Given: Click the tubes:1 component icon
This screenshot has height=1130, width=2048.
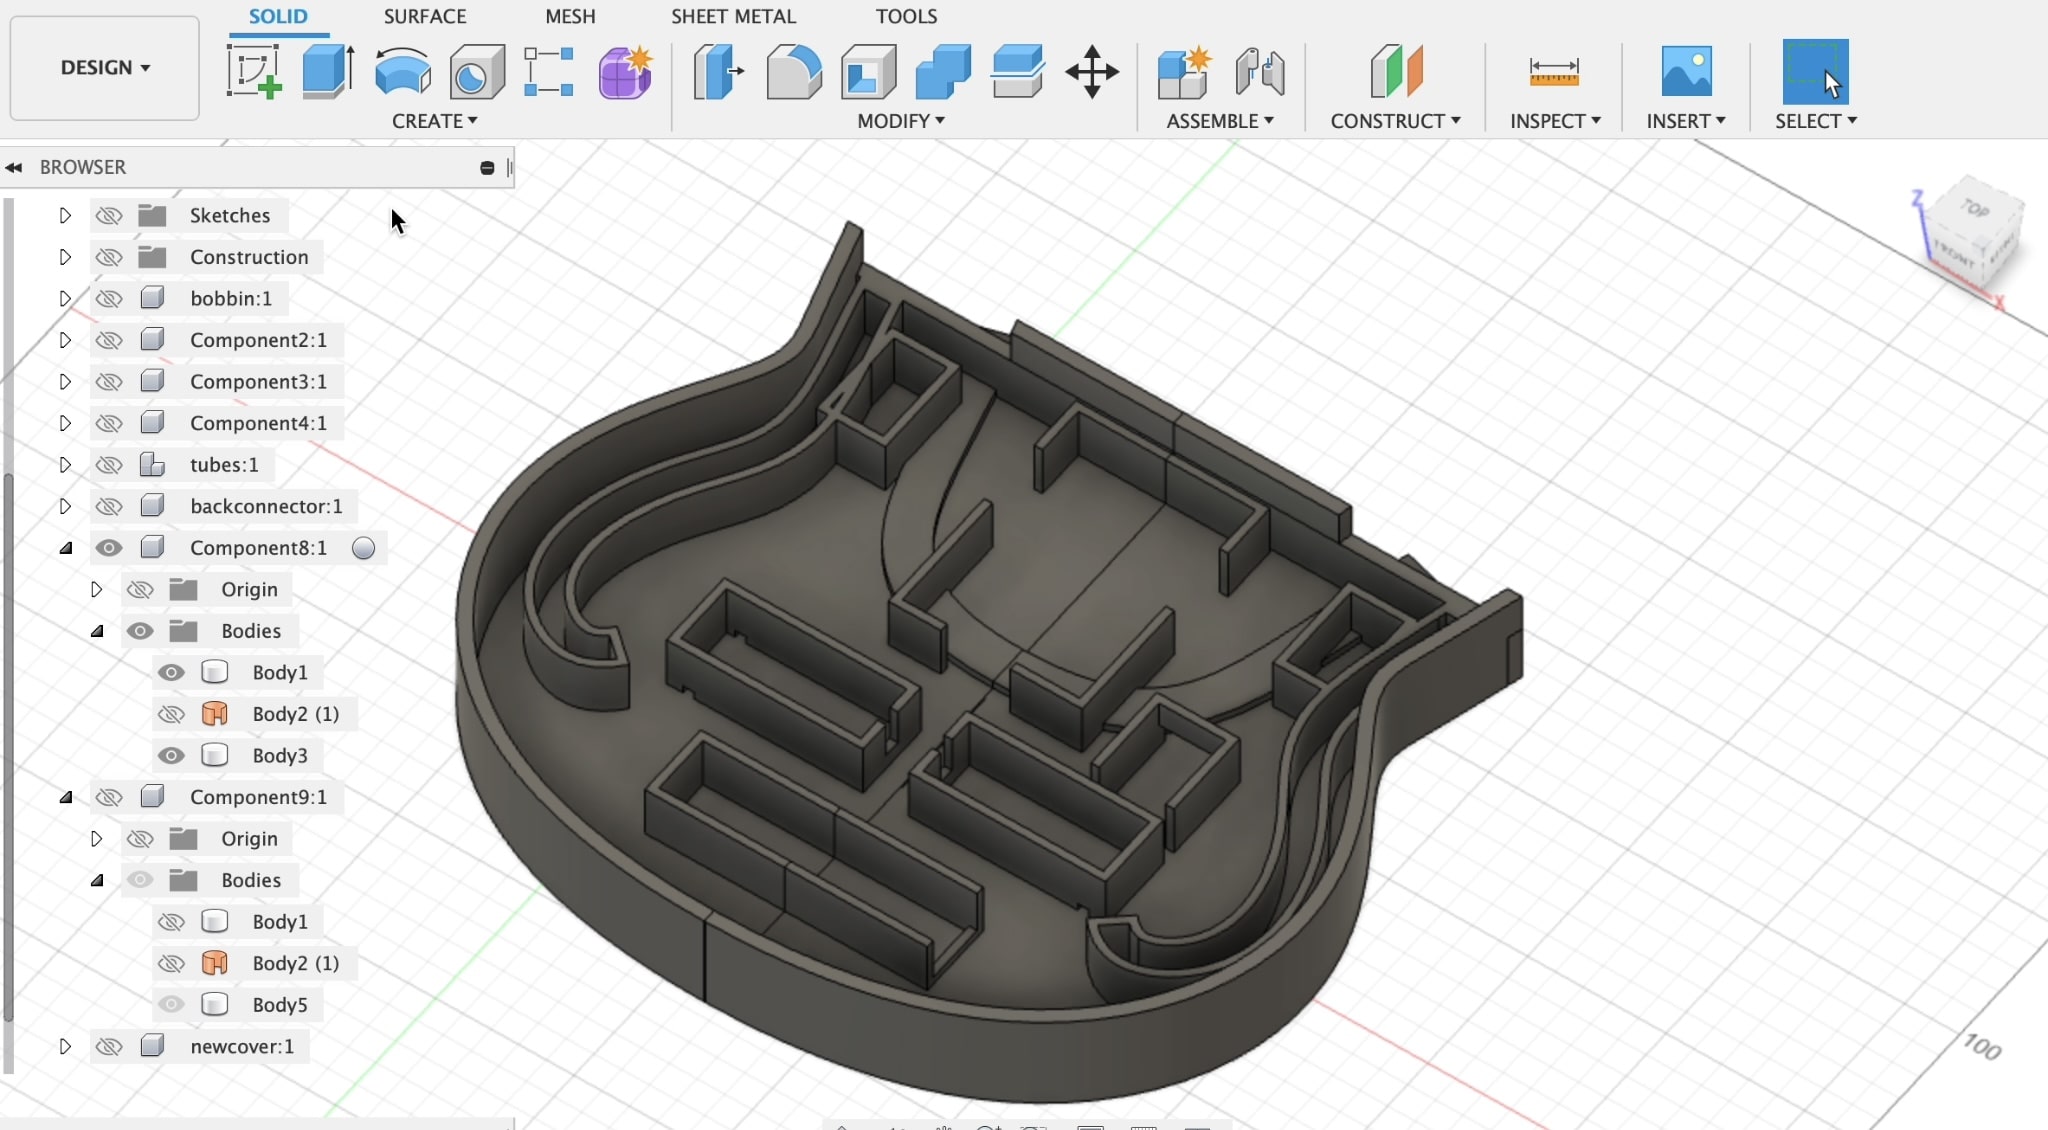Looking at the screenshot, I should tap(152, 465).
